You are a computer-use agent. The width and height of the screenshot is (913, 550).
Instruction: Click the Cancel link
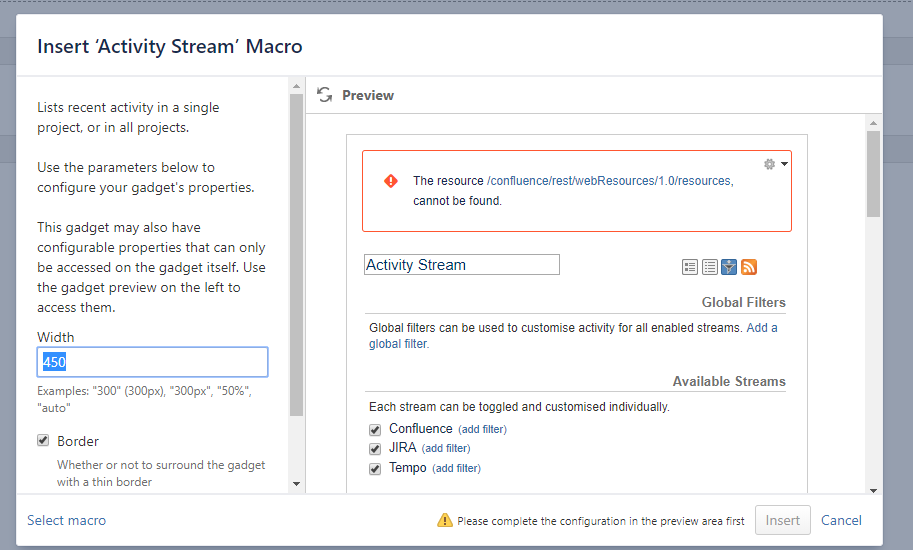coord(841,520)
